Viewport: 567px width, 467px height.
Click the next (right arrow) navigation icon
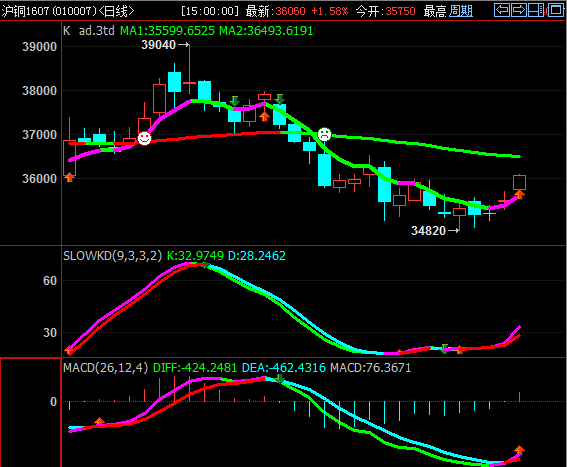coord(519,10)
